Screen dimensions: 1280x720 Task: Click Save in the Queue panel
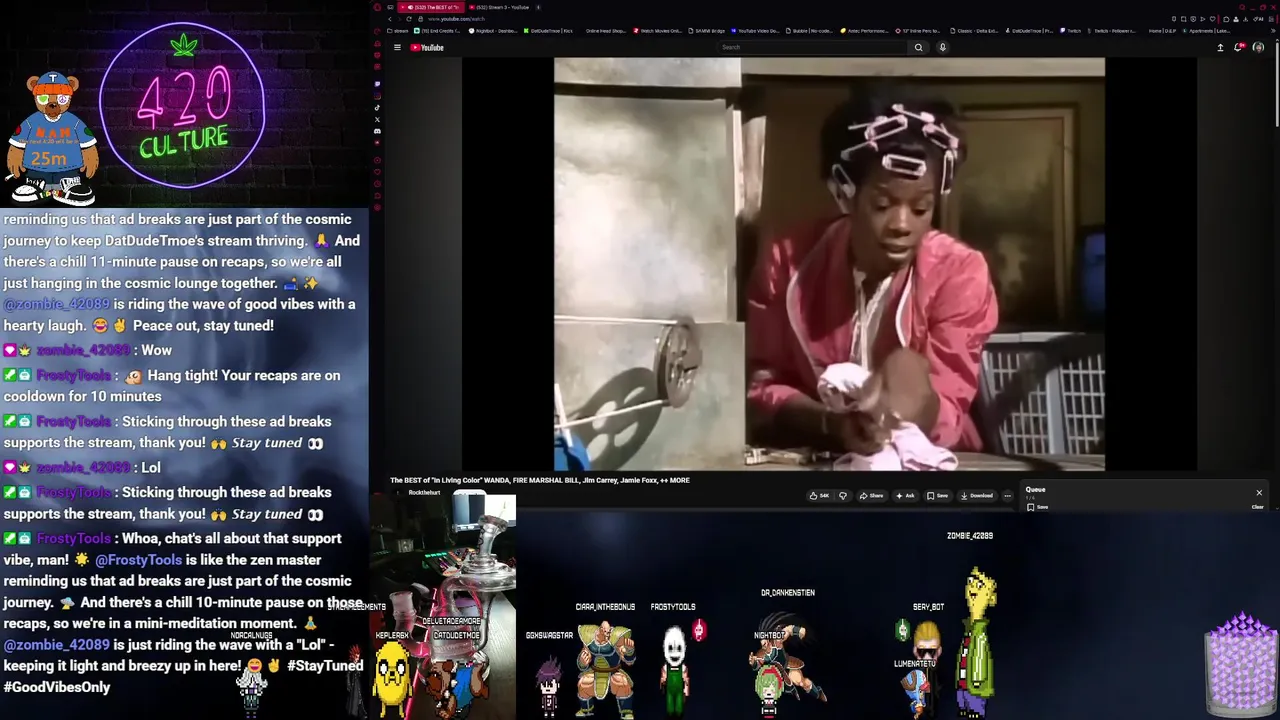pos(1037,507)
